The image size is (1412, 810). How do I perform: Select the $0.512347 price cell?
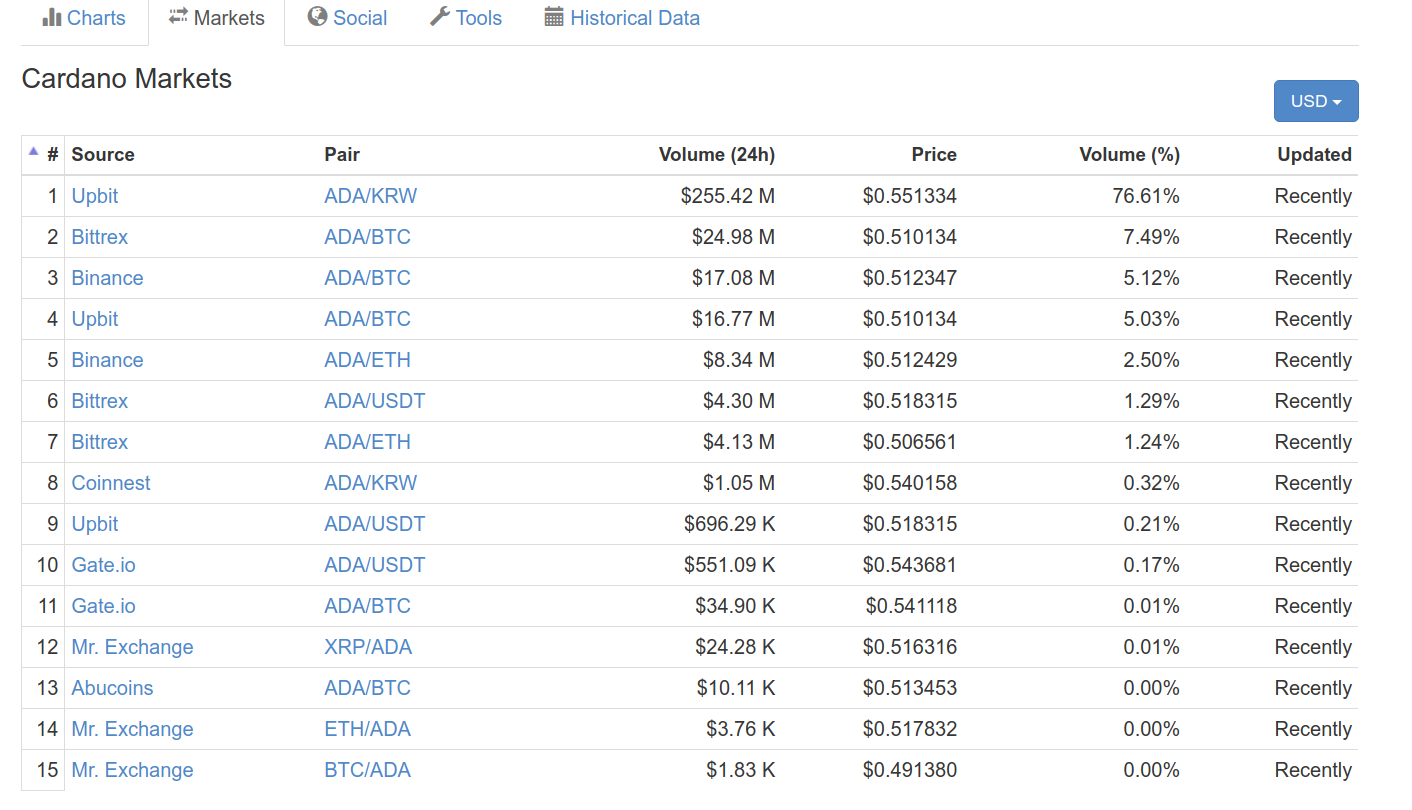coord(910,278)
